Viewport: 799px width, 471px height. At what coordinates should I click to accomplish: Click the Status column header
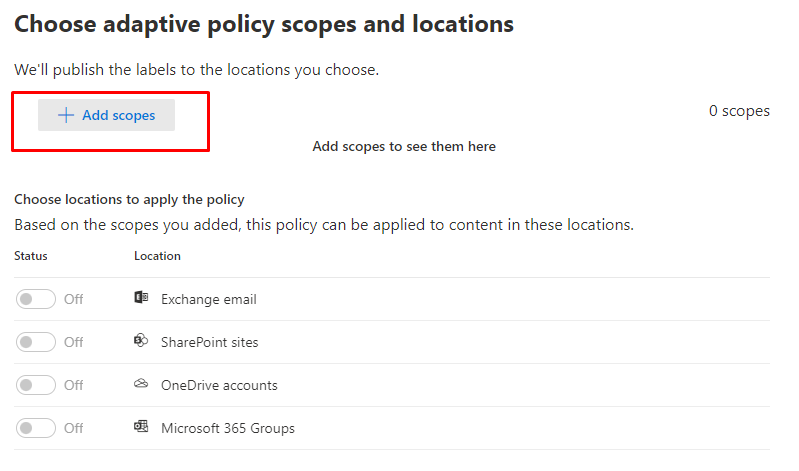[x=31, y=256]
